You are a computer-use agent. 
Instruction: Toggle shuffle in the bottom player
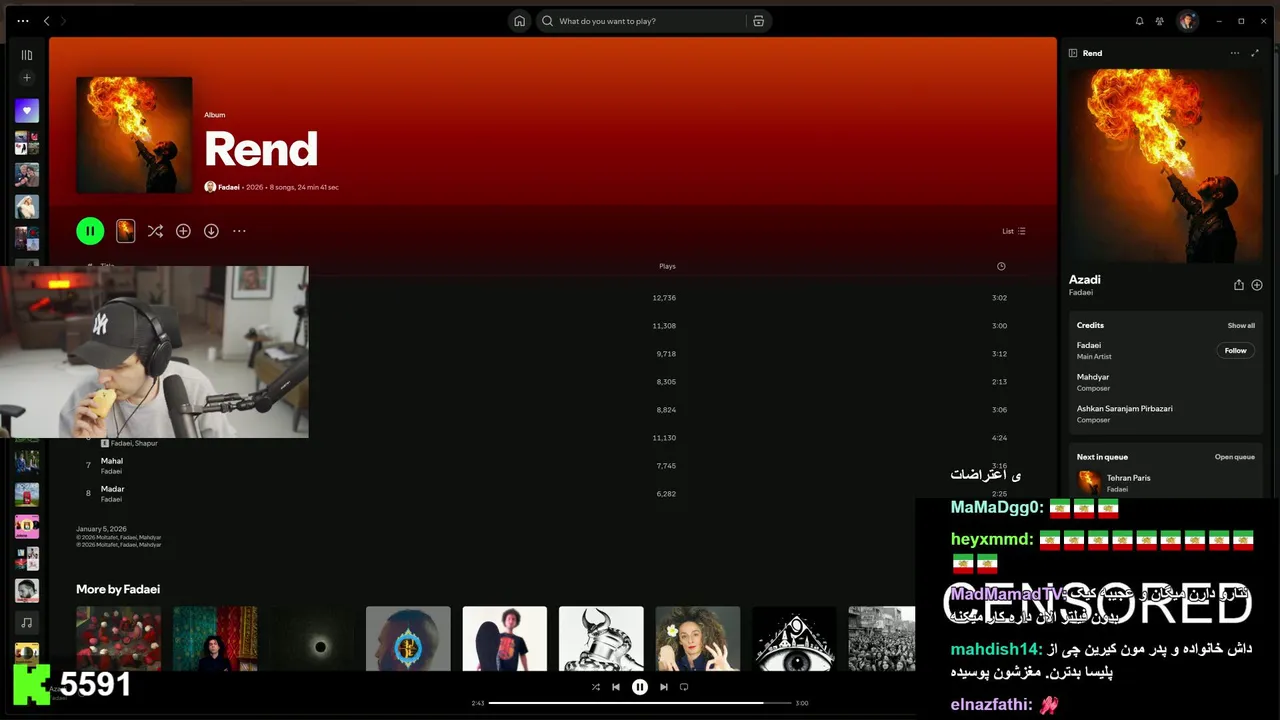596,687
